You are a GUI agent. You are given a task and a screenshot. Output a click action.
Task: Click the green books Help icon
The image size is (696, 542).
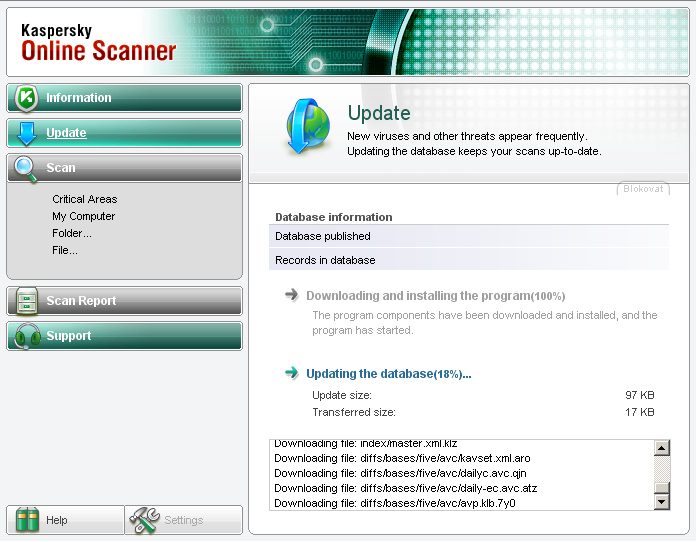pyautogui.click(x=27, y=519)
